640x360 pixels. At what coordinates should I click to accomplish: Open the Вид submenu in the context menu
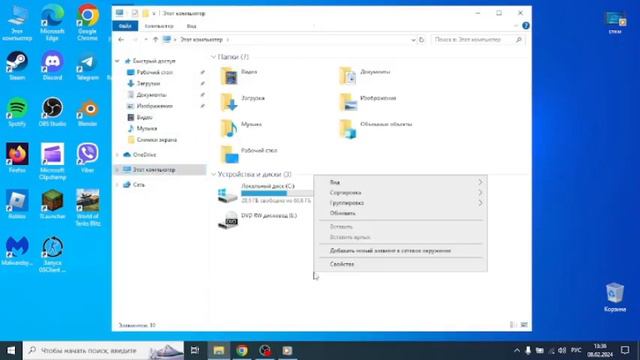[x=400, y=182]
